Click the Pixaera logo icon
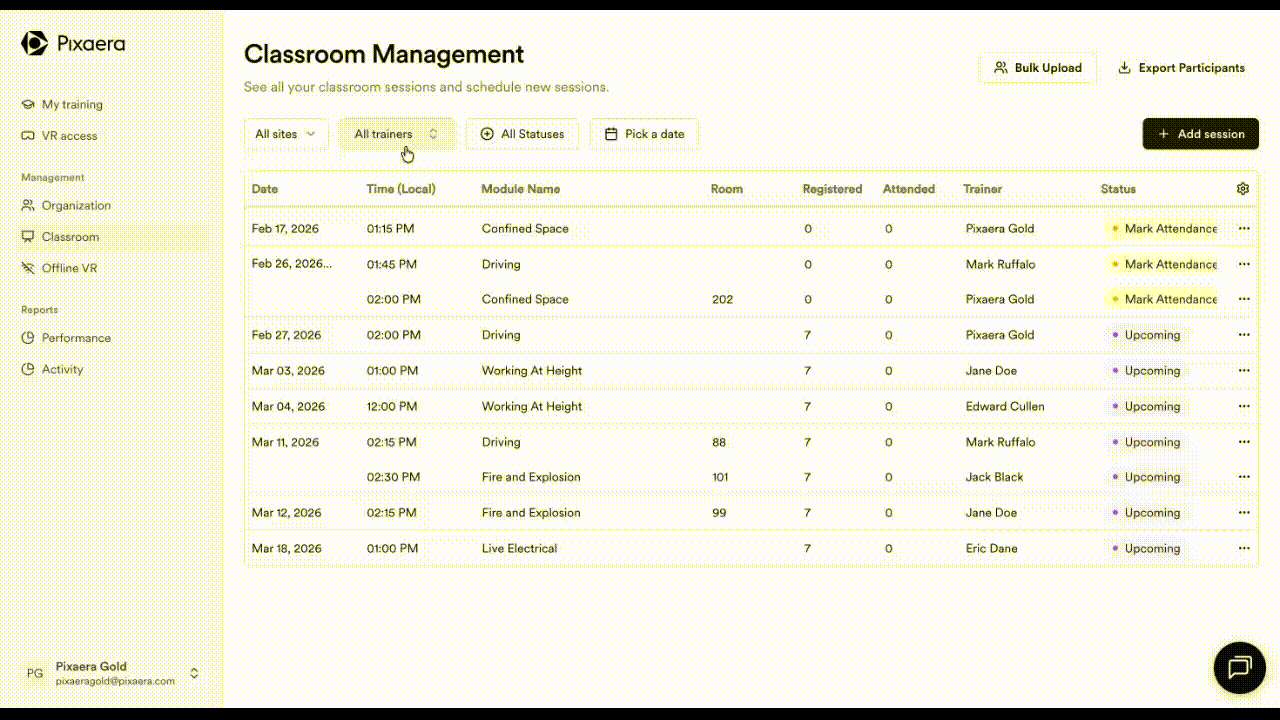The image size is (1280, 720). (34, 43)
